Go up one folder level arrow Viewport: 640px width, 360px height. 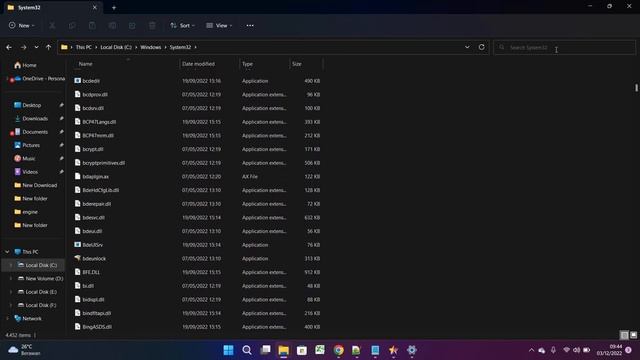click(x=49, y=47)
